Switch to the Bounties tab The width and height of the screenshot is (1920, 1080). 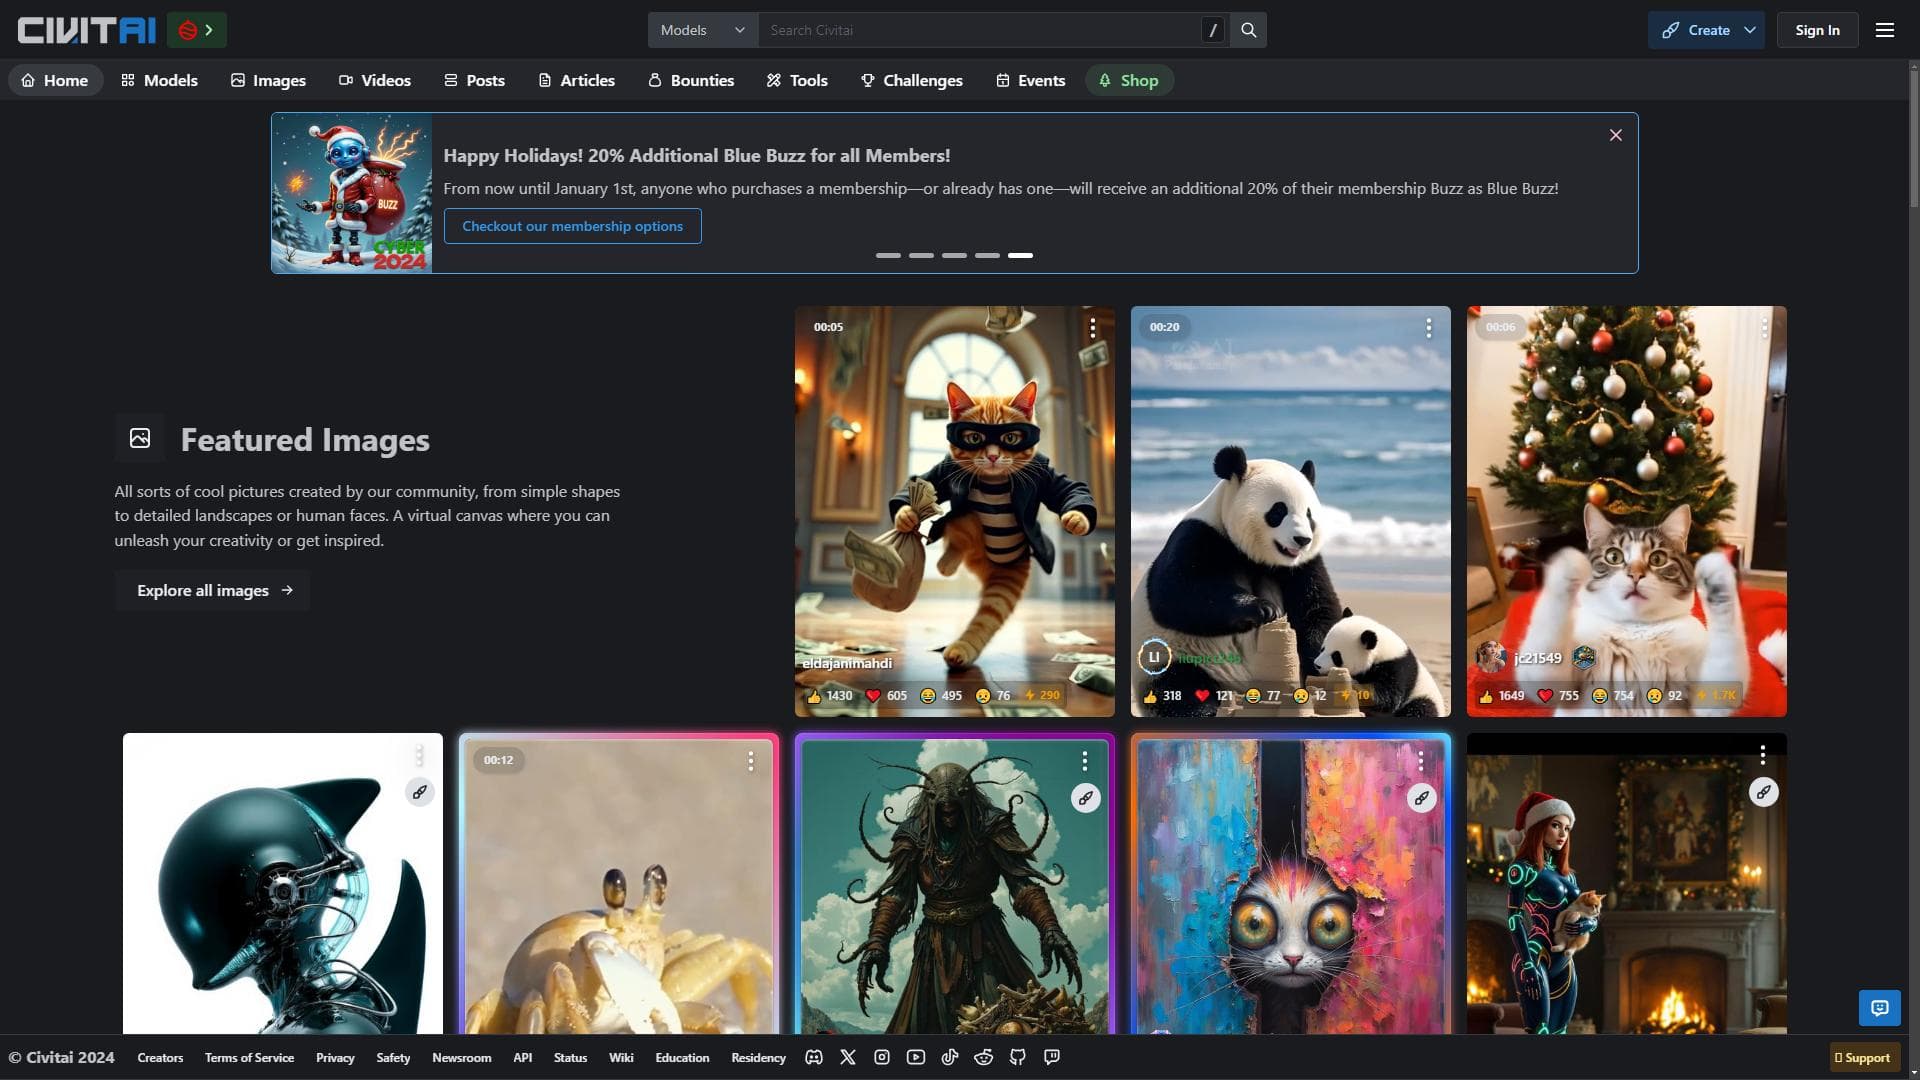point(691,80)
